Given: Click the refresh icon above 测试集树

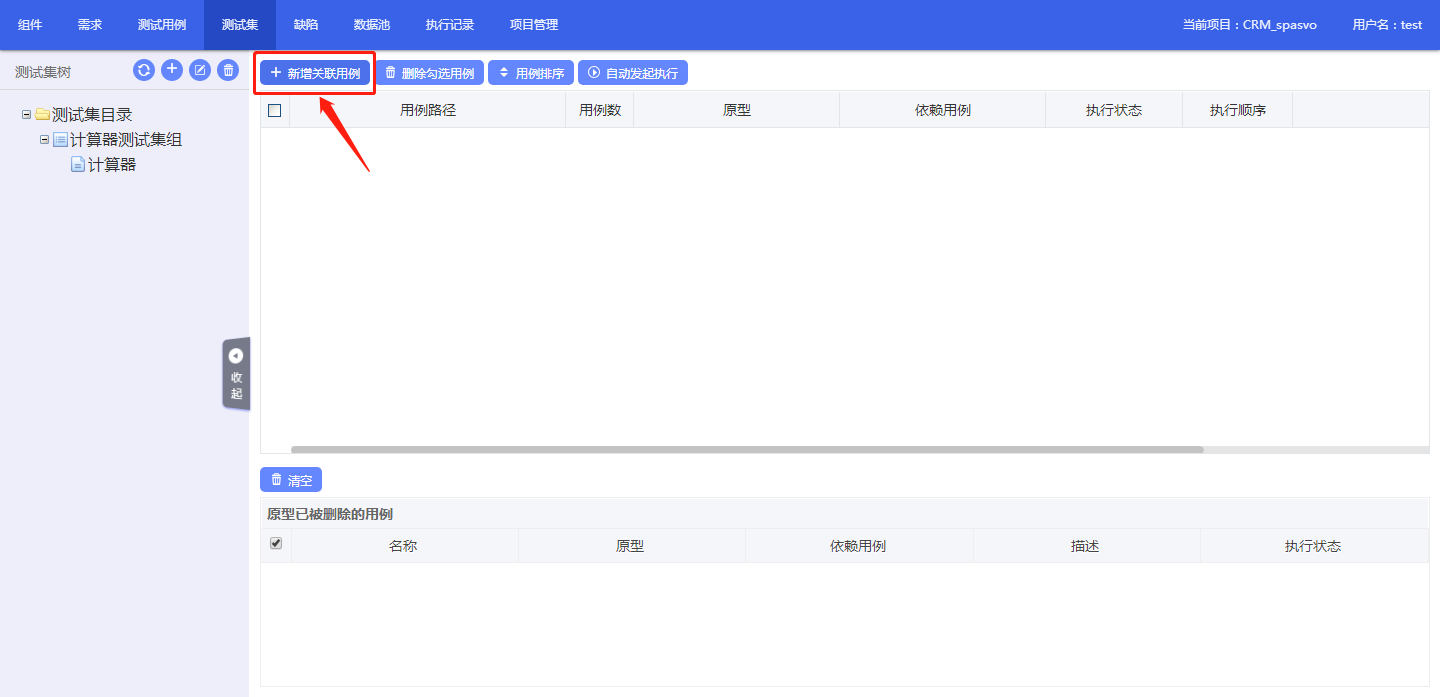Looking at the screenshot, I should click(x=143, y=69).
